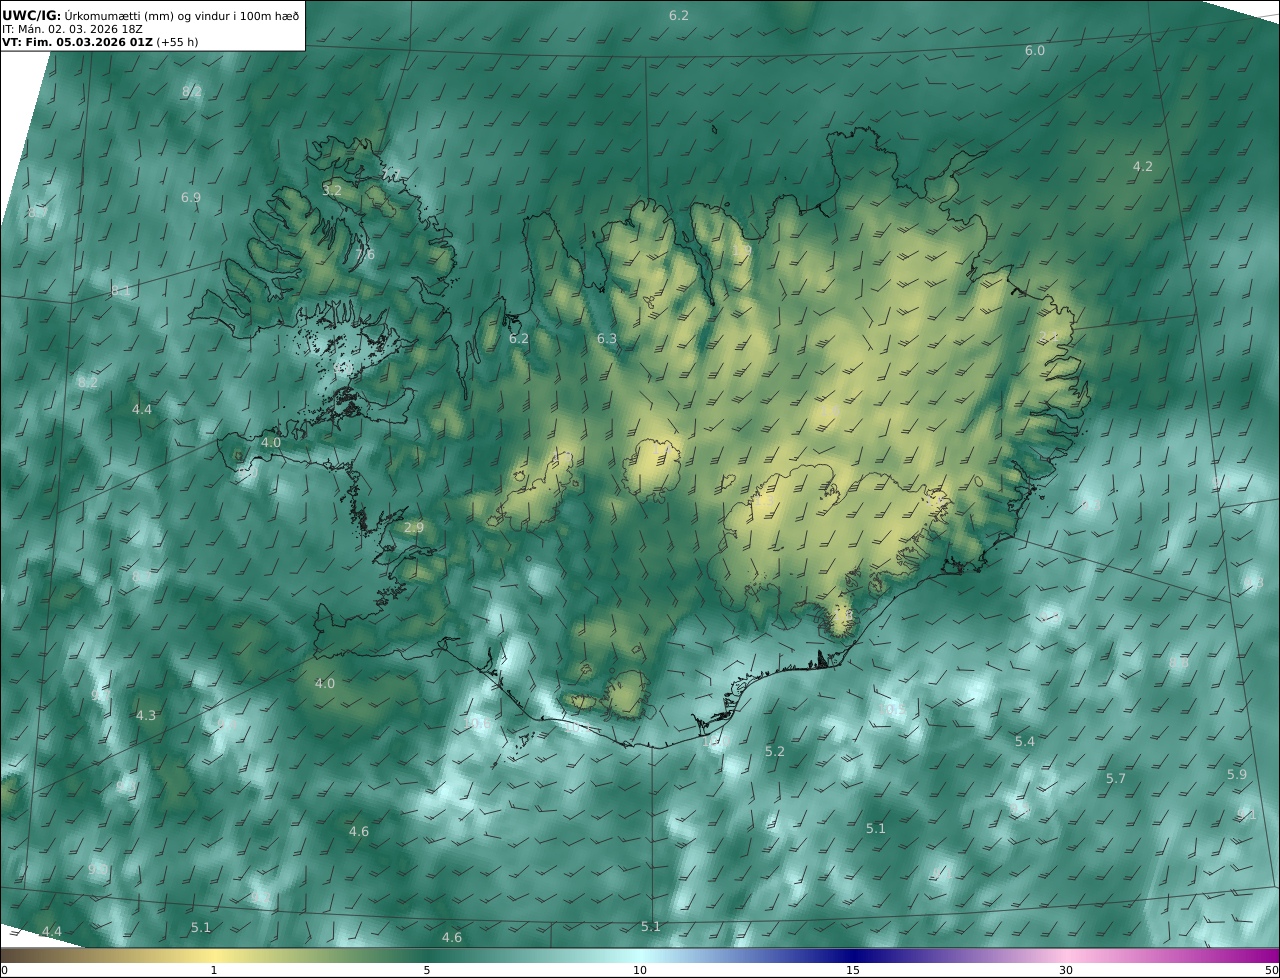Pick the yellow colorbar segment above 1
The width and height of the screenshot is (1280, 978).
click(214, 955)
